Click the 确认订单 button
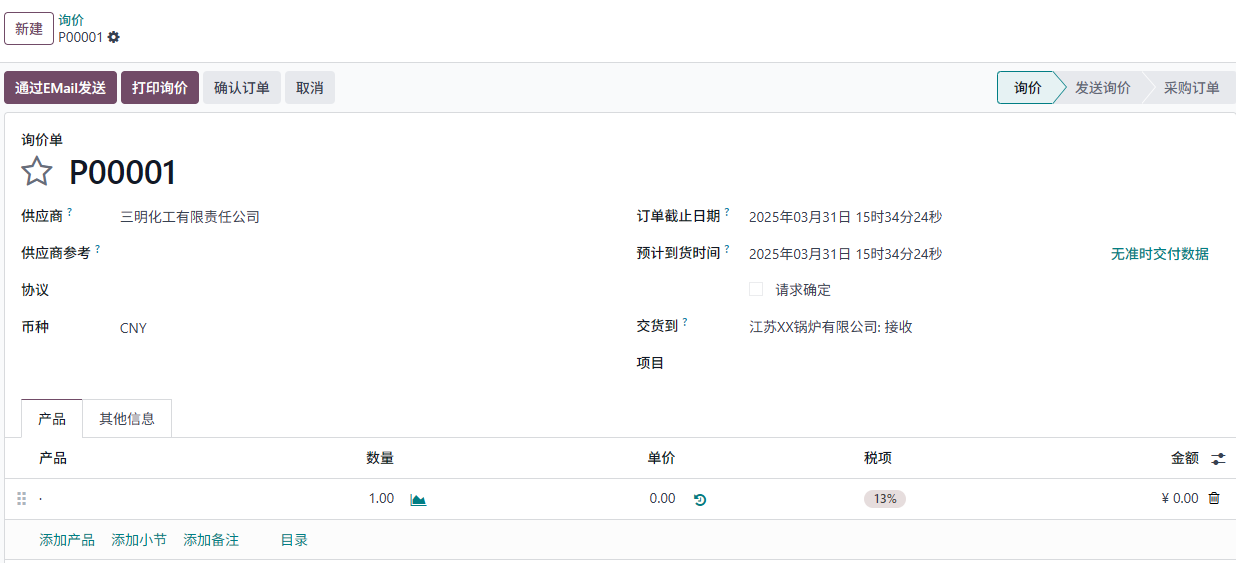Screen dimensions: 1236x563 click(242, 88)
